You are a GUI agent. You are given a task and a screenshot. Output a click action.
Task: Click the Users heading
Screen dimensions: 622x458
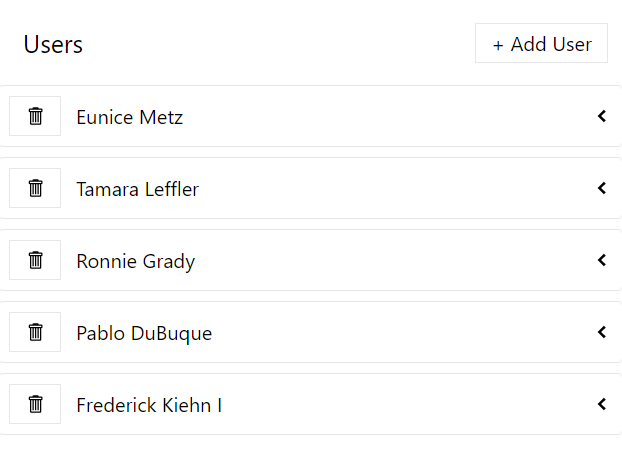[x=53, y=44]
